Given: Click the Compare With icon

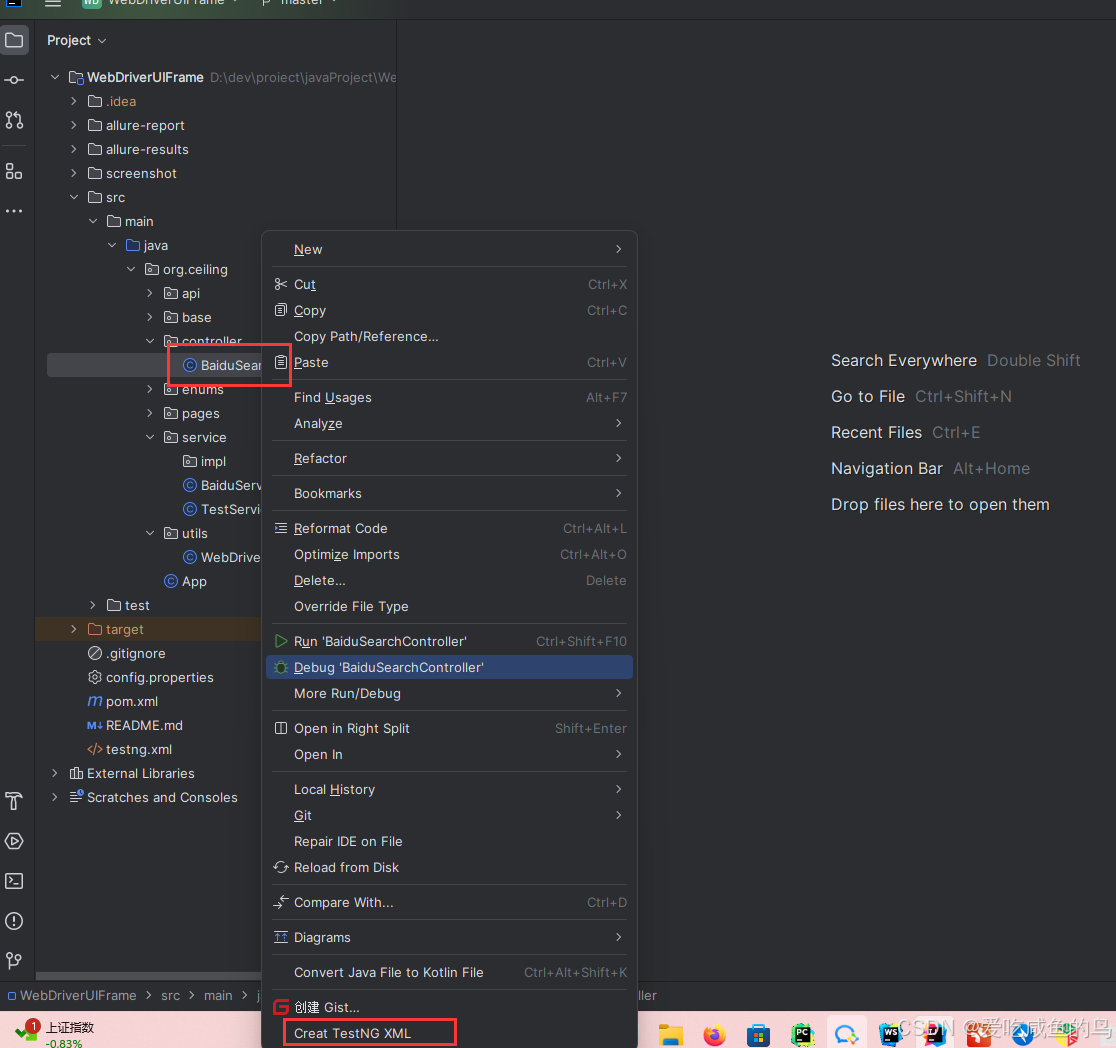Looking at the screenshot, I should [281, 902].
